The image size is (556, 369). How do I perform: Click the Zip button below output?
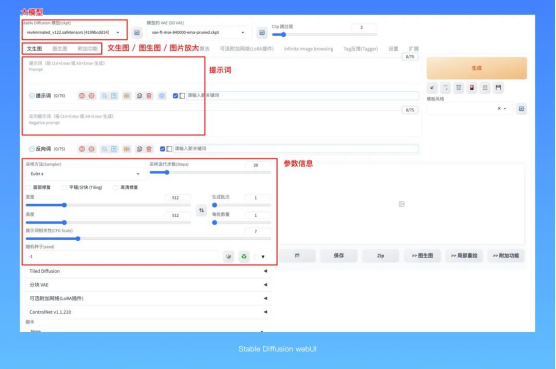(380, 256)
